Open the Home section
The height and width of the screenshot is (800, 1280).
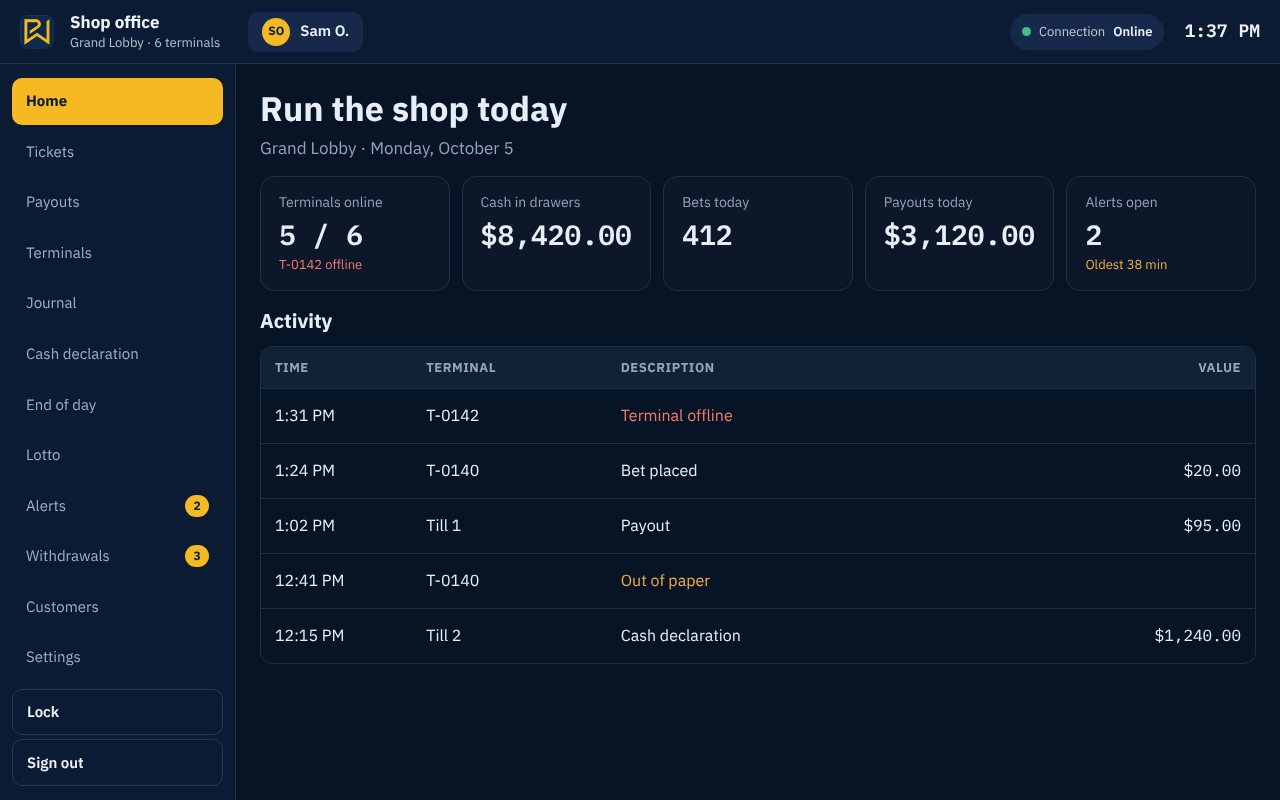[x=117, y=101]
